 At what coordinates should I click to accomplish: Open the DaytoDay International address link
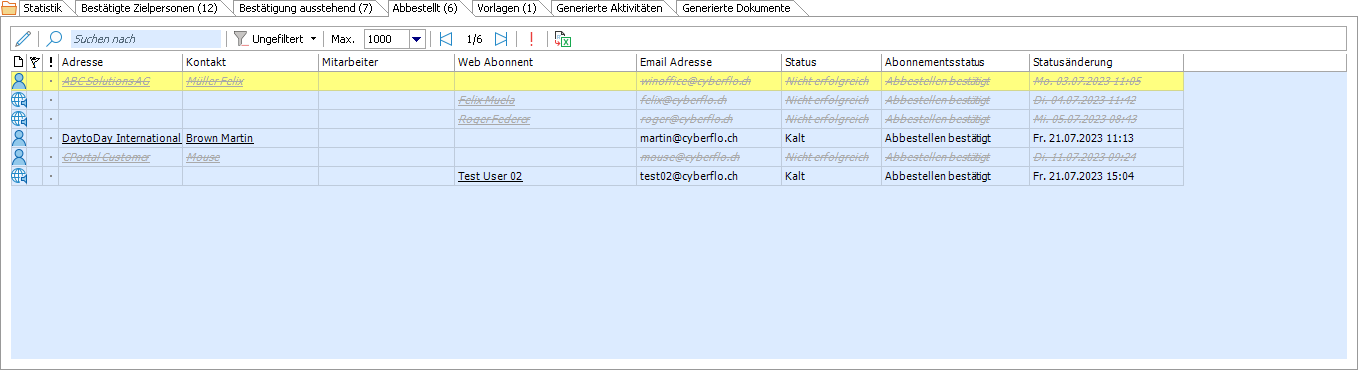[121, 138]
